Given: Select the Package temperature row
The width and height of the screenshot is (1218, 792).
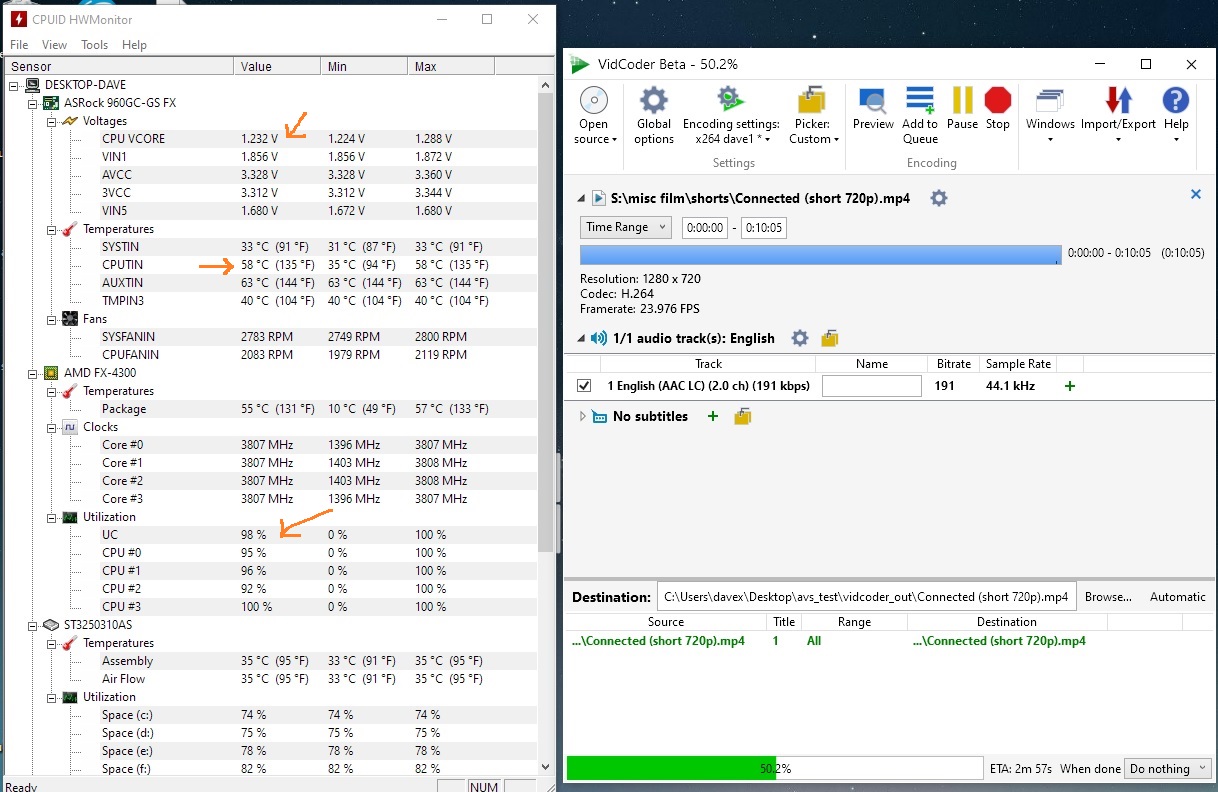Looking at the screenshot, I should tap(272, 409).
